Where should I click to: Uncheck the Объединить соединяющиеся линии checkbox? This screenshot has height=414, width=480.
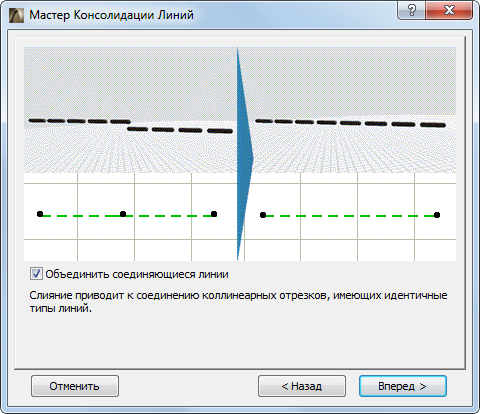(36, 274)
